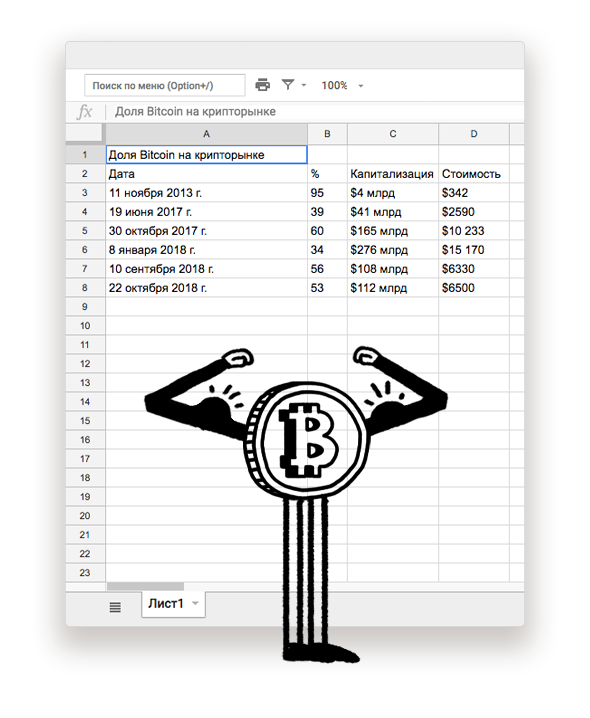Click the fx formula icon

[85, 112]
